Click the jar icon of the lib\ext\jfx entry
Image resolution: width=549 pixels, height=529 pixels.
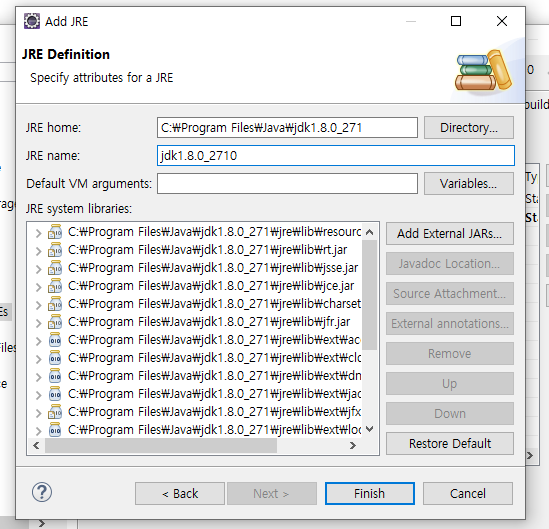(55, 412)
